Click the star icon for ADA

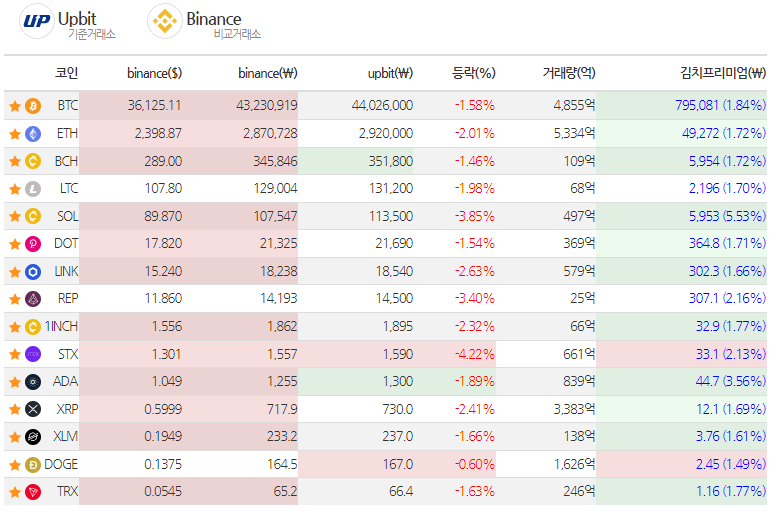tap(15, 382)
